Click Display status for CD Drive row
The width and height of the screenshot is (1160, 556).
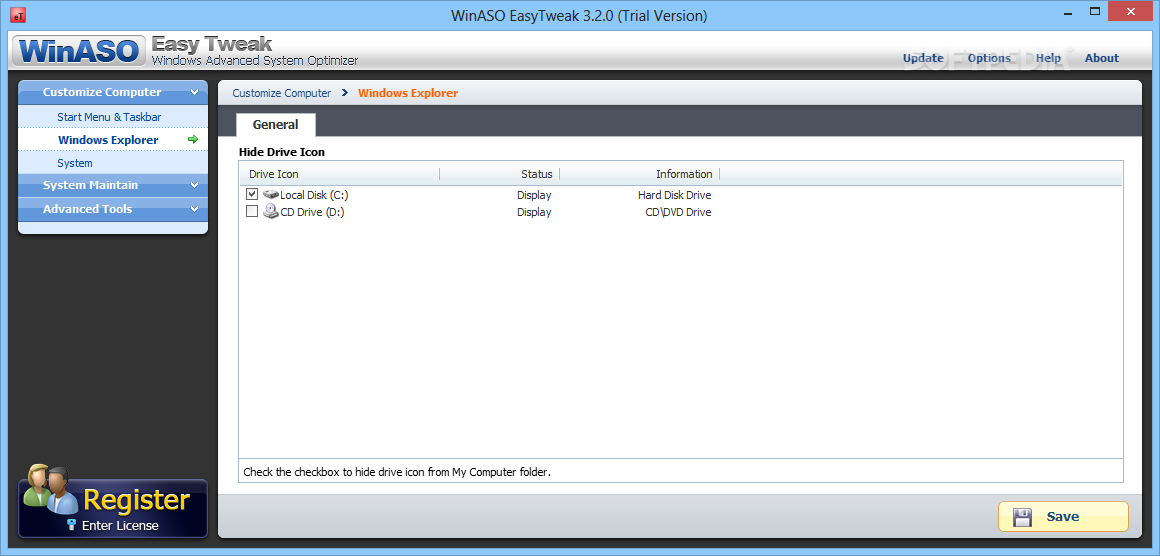pos(534,212)
